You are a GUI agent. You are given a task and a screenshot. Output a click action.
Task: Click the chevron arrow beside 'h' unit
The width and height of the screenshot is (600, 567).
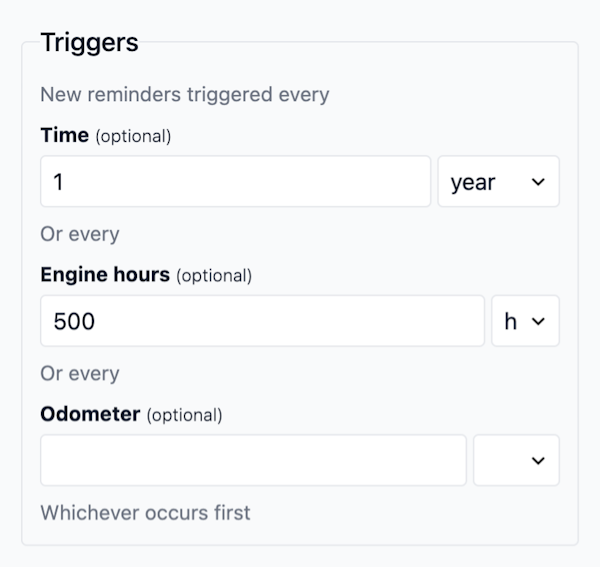click(539, 321)
